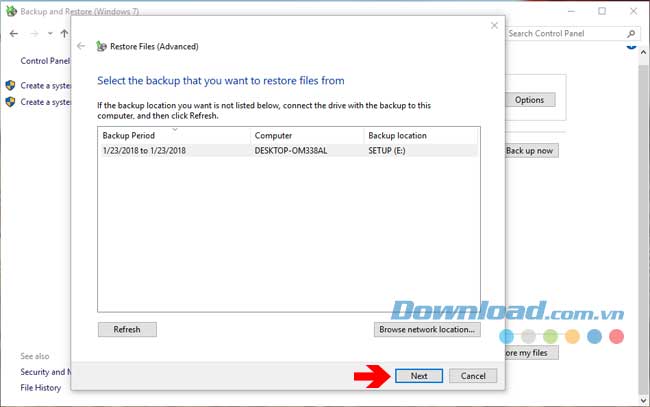Go up one level in Control Panel
This screenshot has height=407, width=650.
point(64,34)
